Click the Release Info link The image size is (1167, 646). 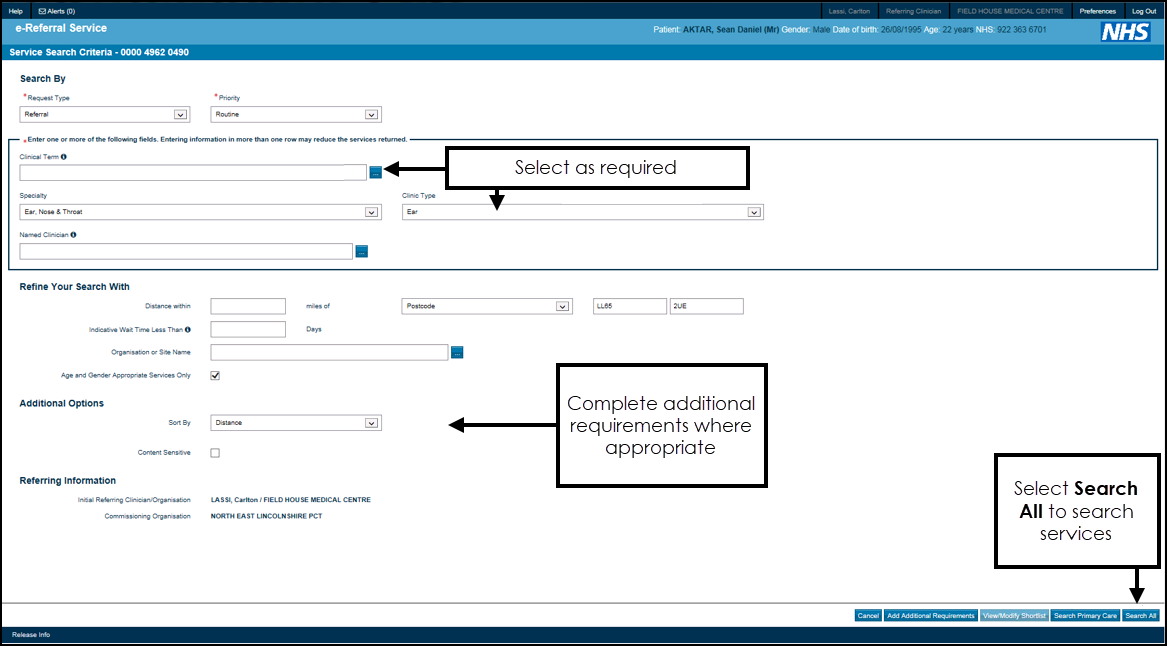31,635
